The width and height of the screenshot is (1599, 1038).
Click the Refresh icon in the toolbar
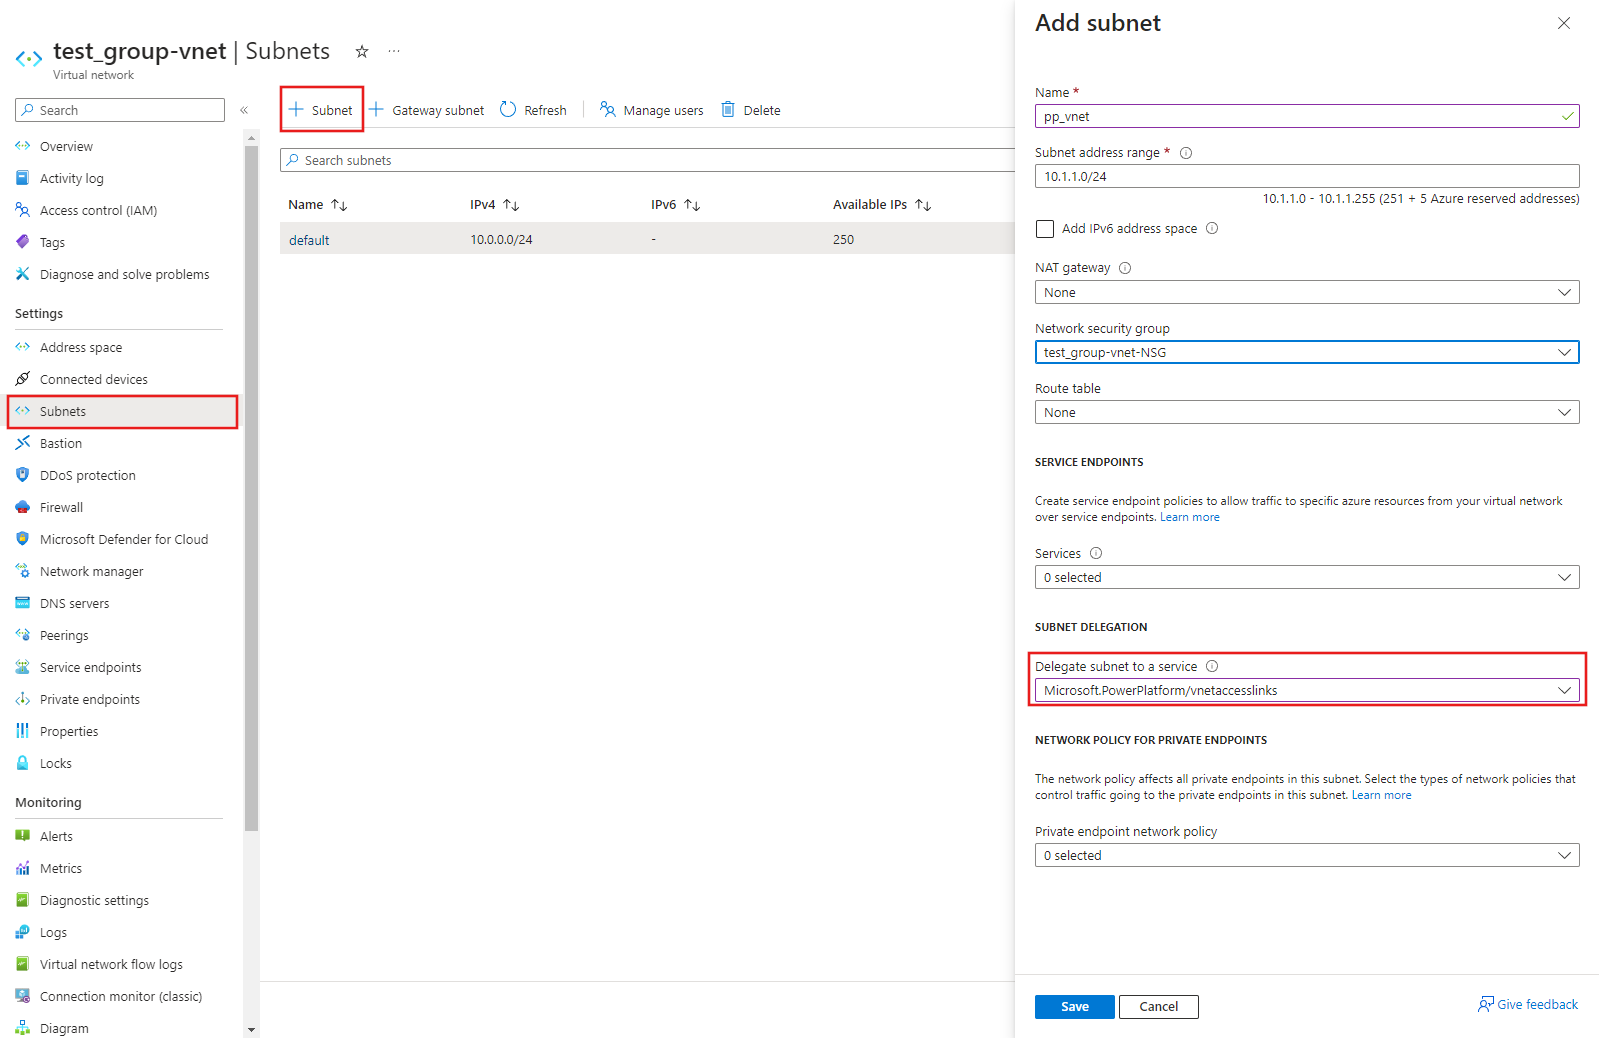(x=508, y=110)
